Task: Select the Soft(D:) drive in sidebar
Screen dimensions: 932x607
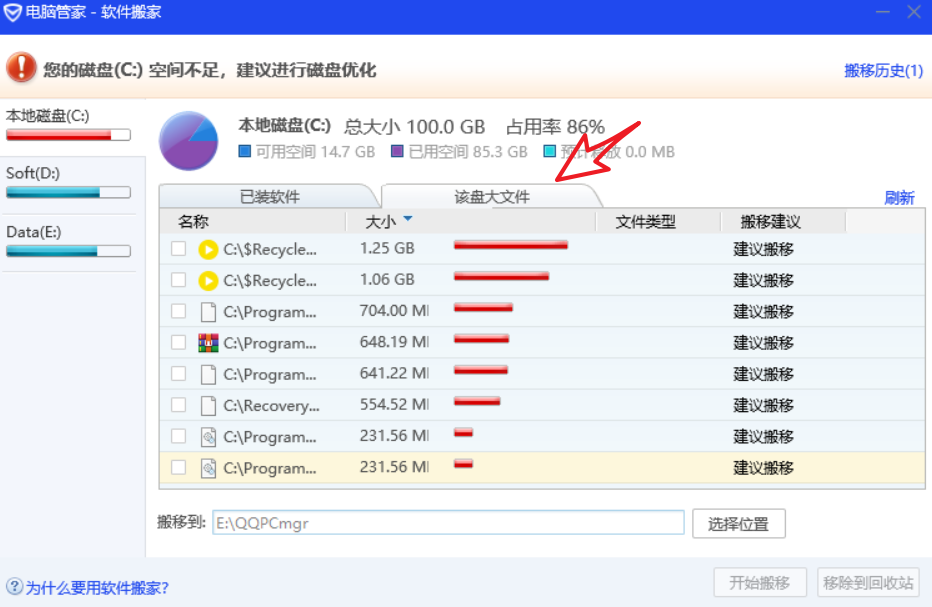Action: pyautogui.click(x=68, y=184)
